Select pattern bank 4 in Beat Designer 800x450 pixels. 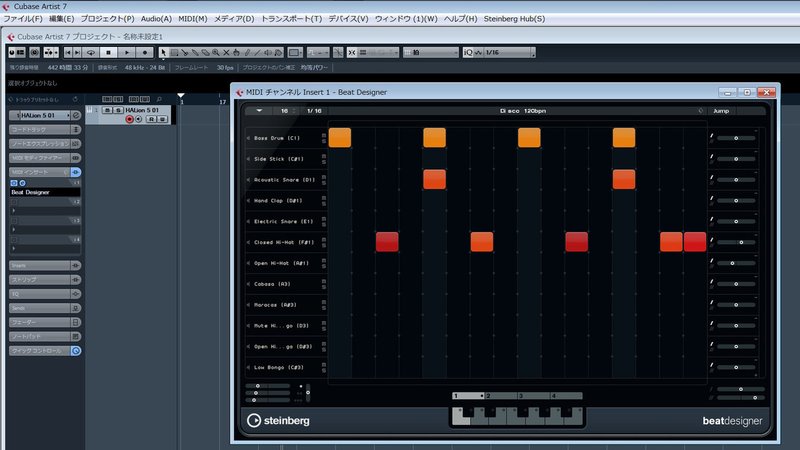tap(566, 396)
